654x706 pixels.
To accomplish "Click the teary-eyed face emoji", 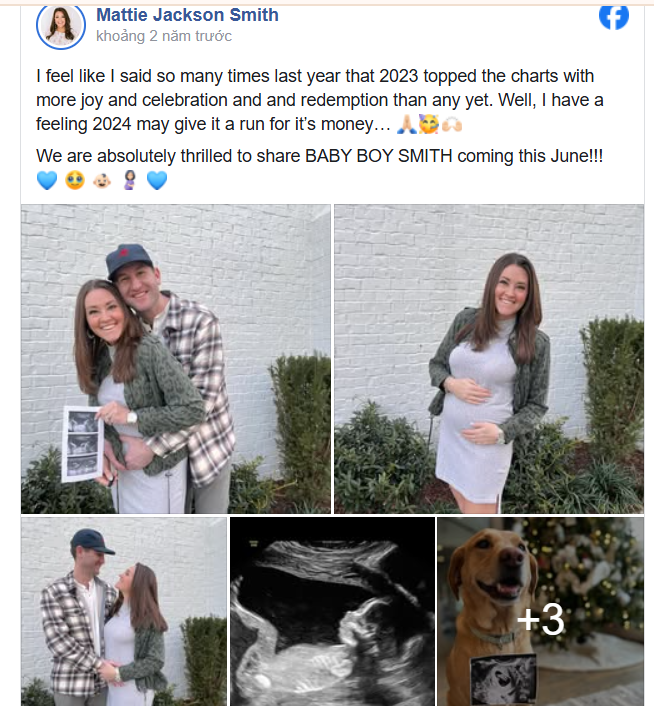I will (74, 181).
